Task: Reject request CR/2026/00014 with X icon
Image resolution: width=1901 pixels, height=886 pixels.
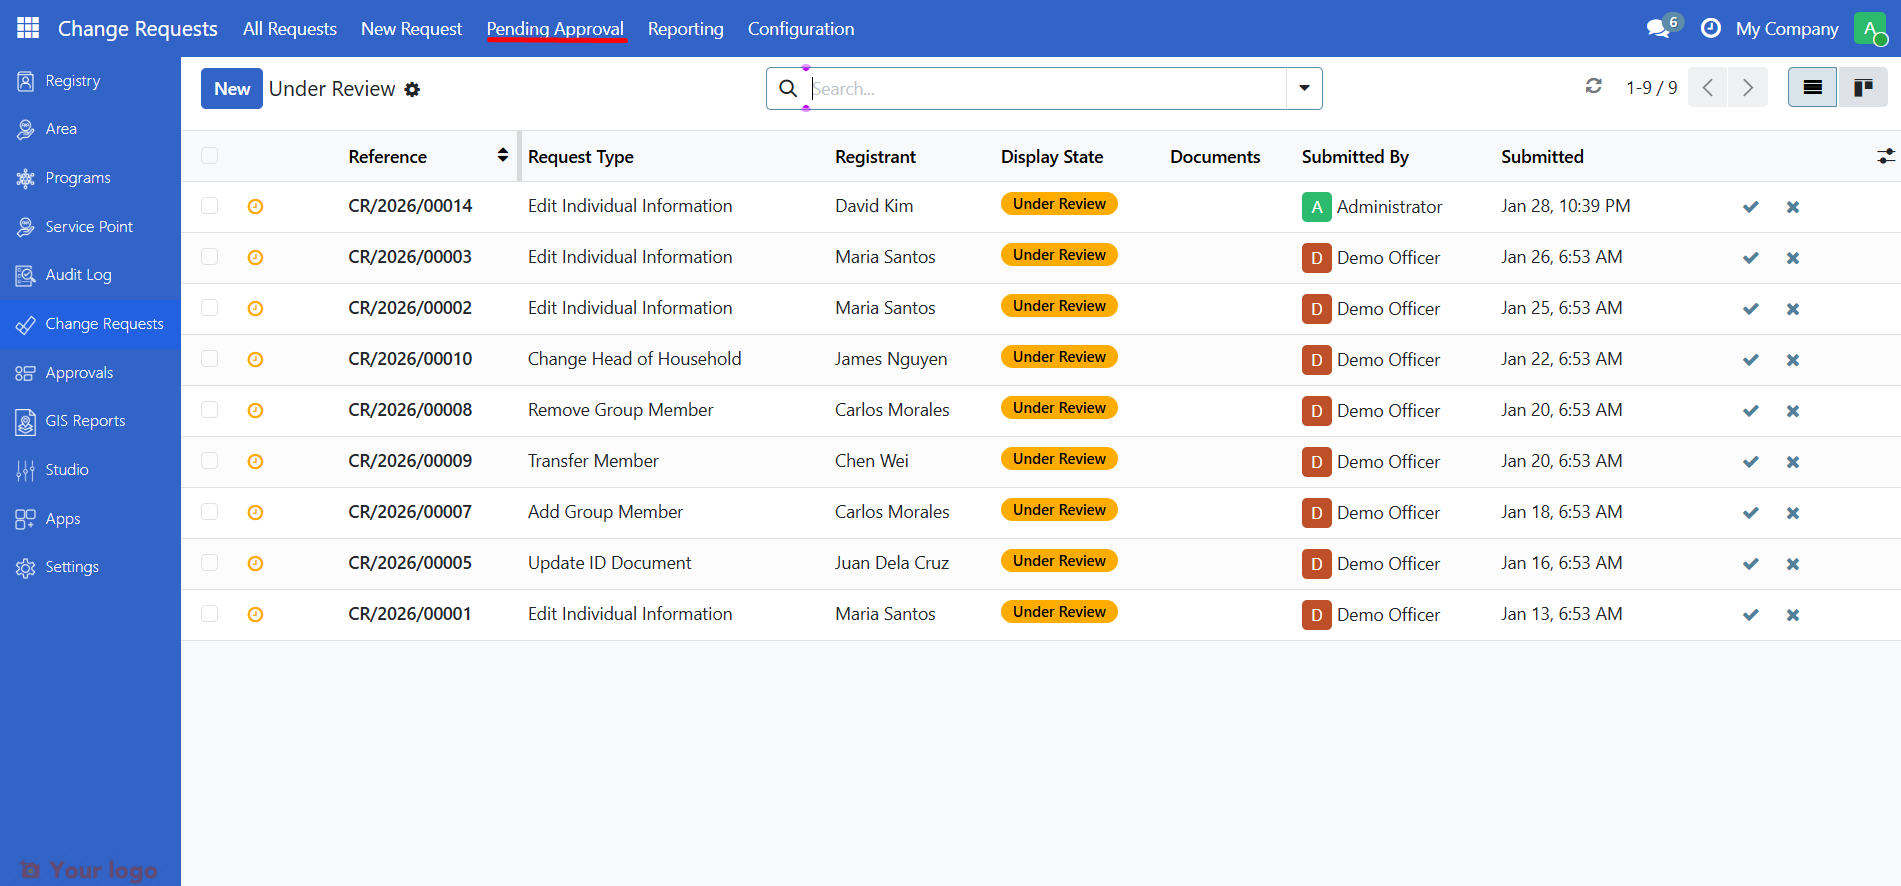Action: coord(1793,207)
